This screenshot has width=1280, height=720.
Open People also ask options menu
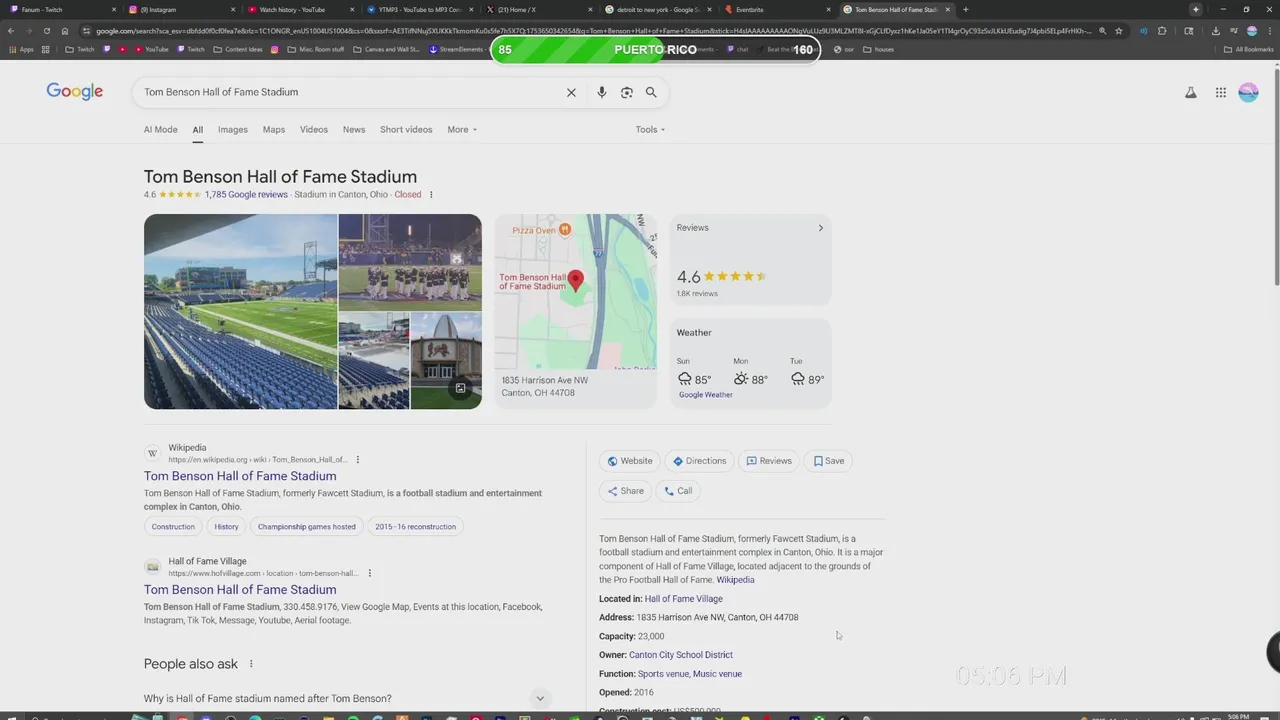coord(251,664)
